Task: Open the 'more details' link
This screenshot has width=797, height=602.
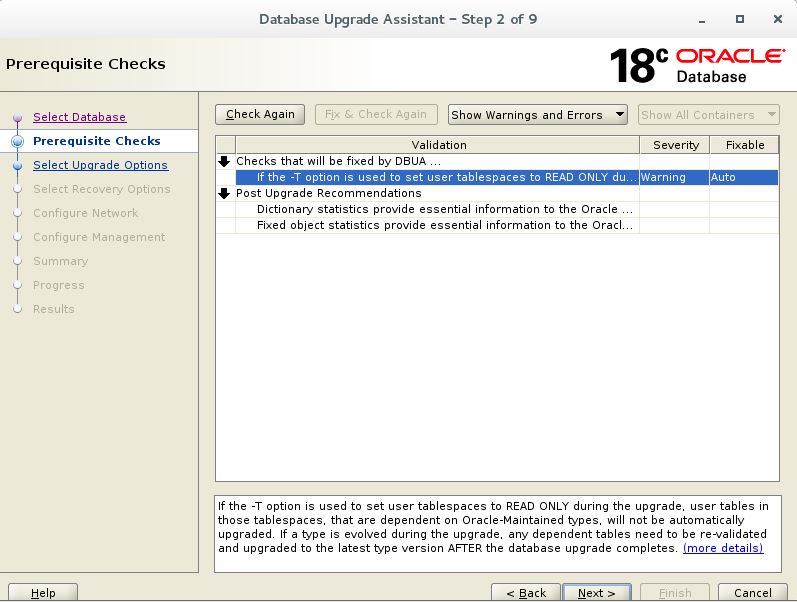Action: 723,548
